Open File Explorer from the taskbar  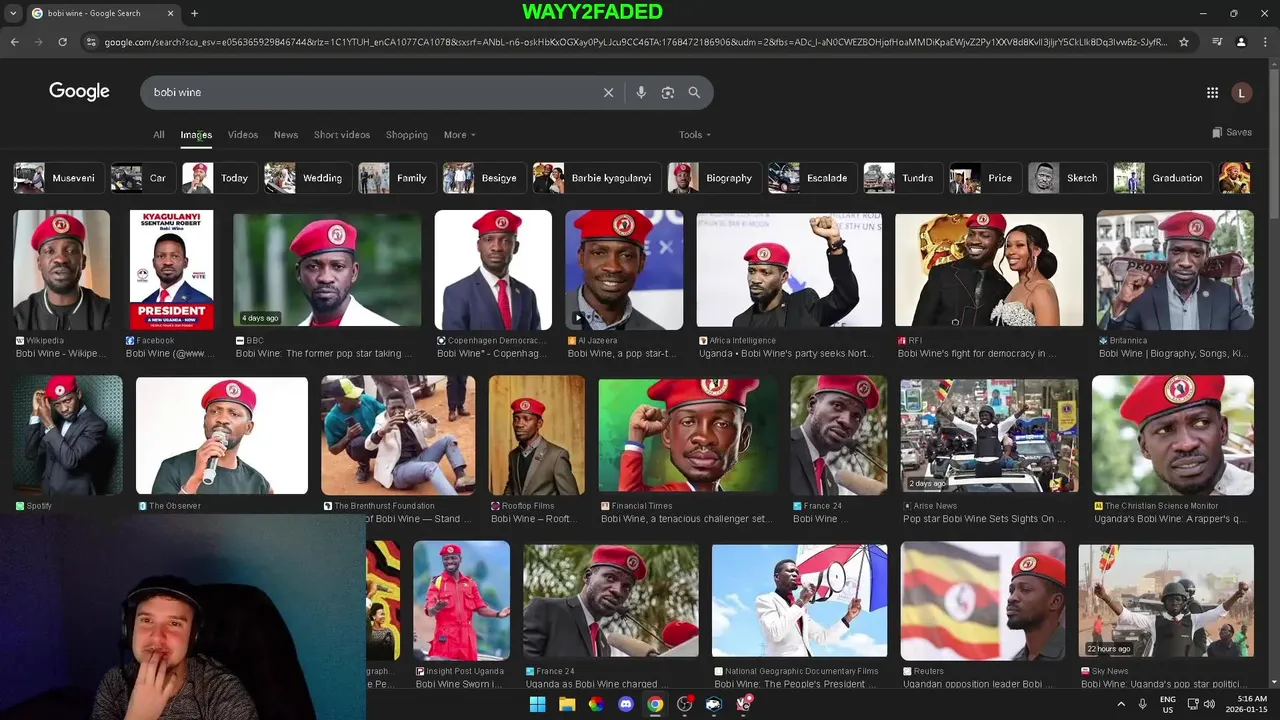567,704
